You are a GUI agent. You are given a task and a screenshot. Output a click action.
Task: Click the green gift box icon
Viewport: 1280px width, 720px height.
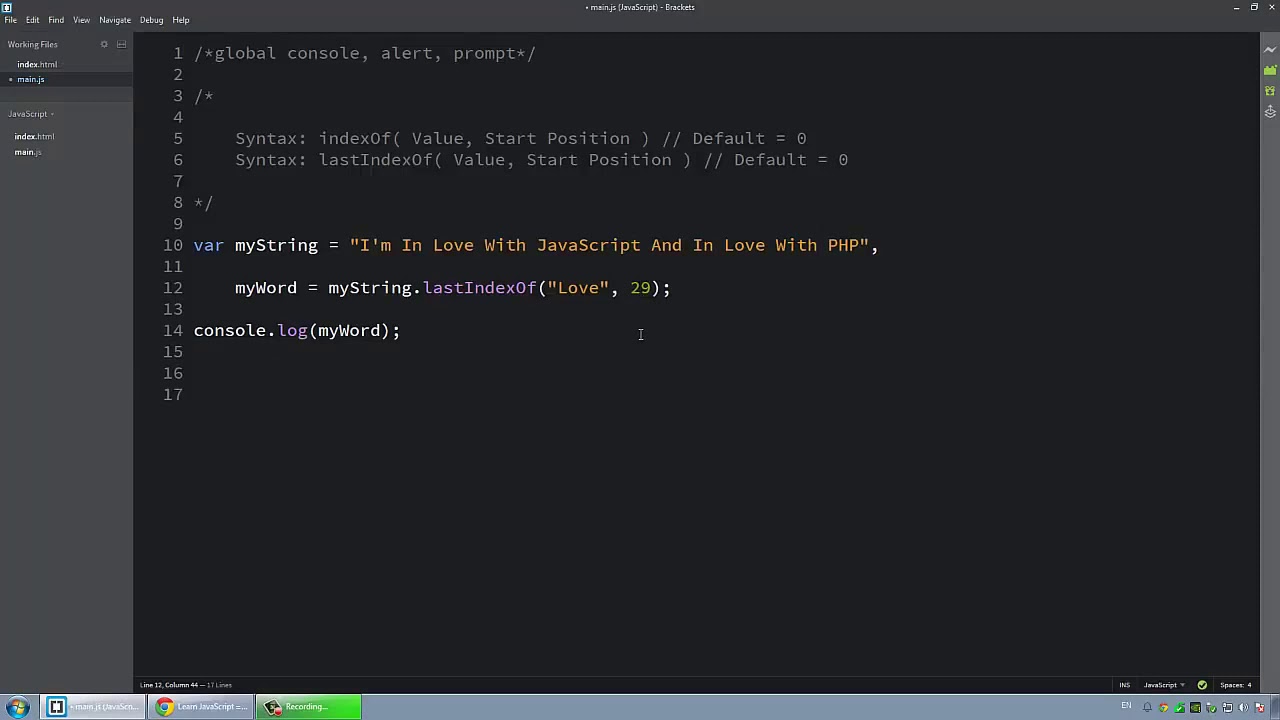click(1270, 91)
